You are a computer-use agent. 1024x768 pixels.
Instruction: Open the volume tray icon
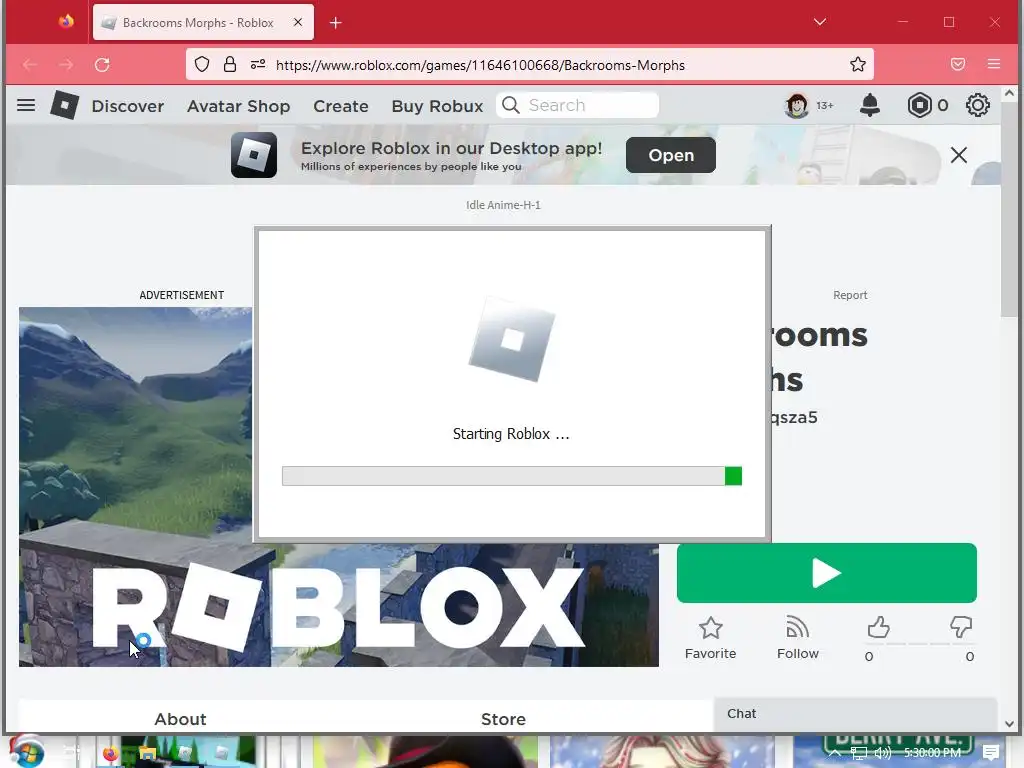point(883,753)
